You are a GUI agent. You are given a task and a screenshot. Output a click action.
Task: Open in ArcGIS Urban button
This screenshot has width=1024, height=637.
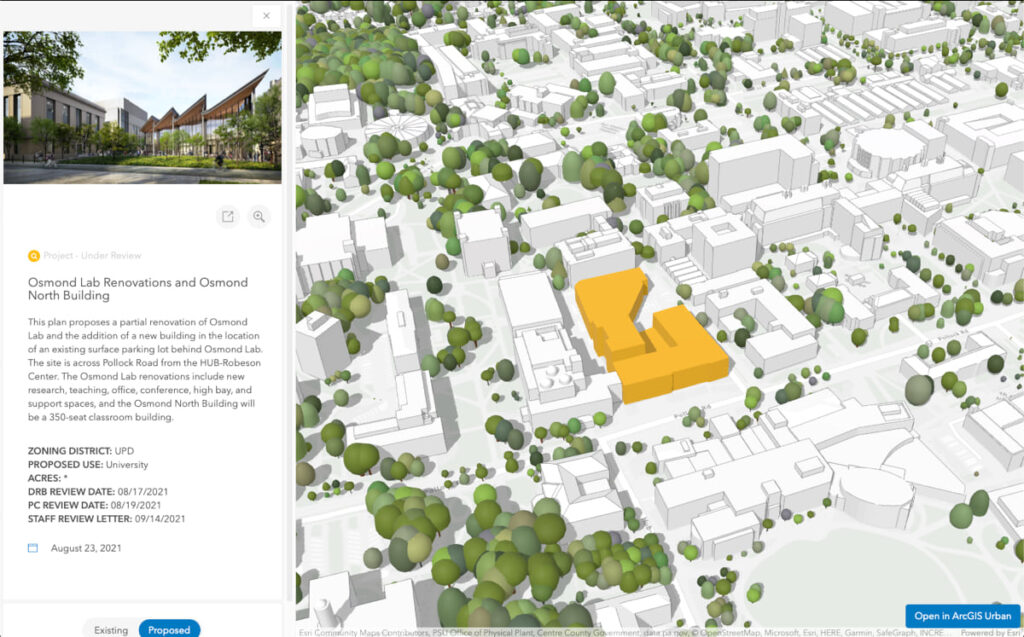tap(963, 615)
